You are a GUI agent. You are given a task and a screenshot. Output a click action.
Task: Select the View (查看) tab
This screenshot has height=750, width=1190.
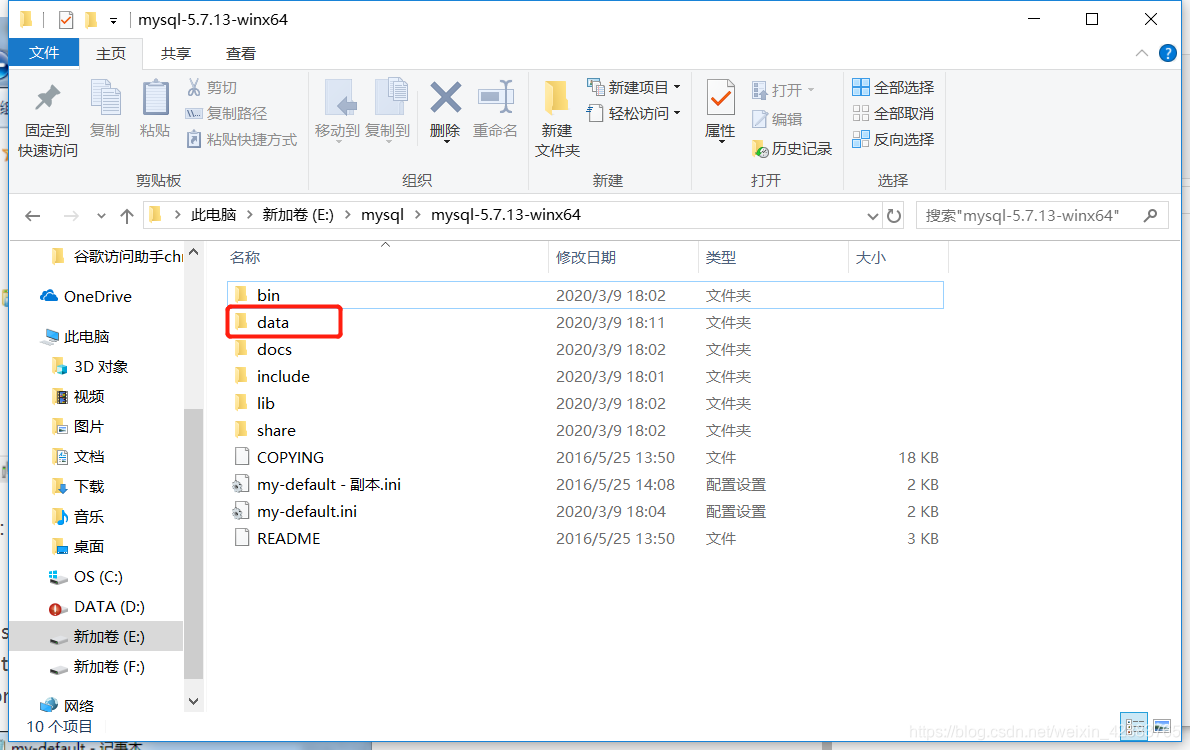coord(241,53)
